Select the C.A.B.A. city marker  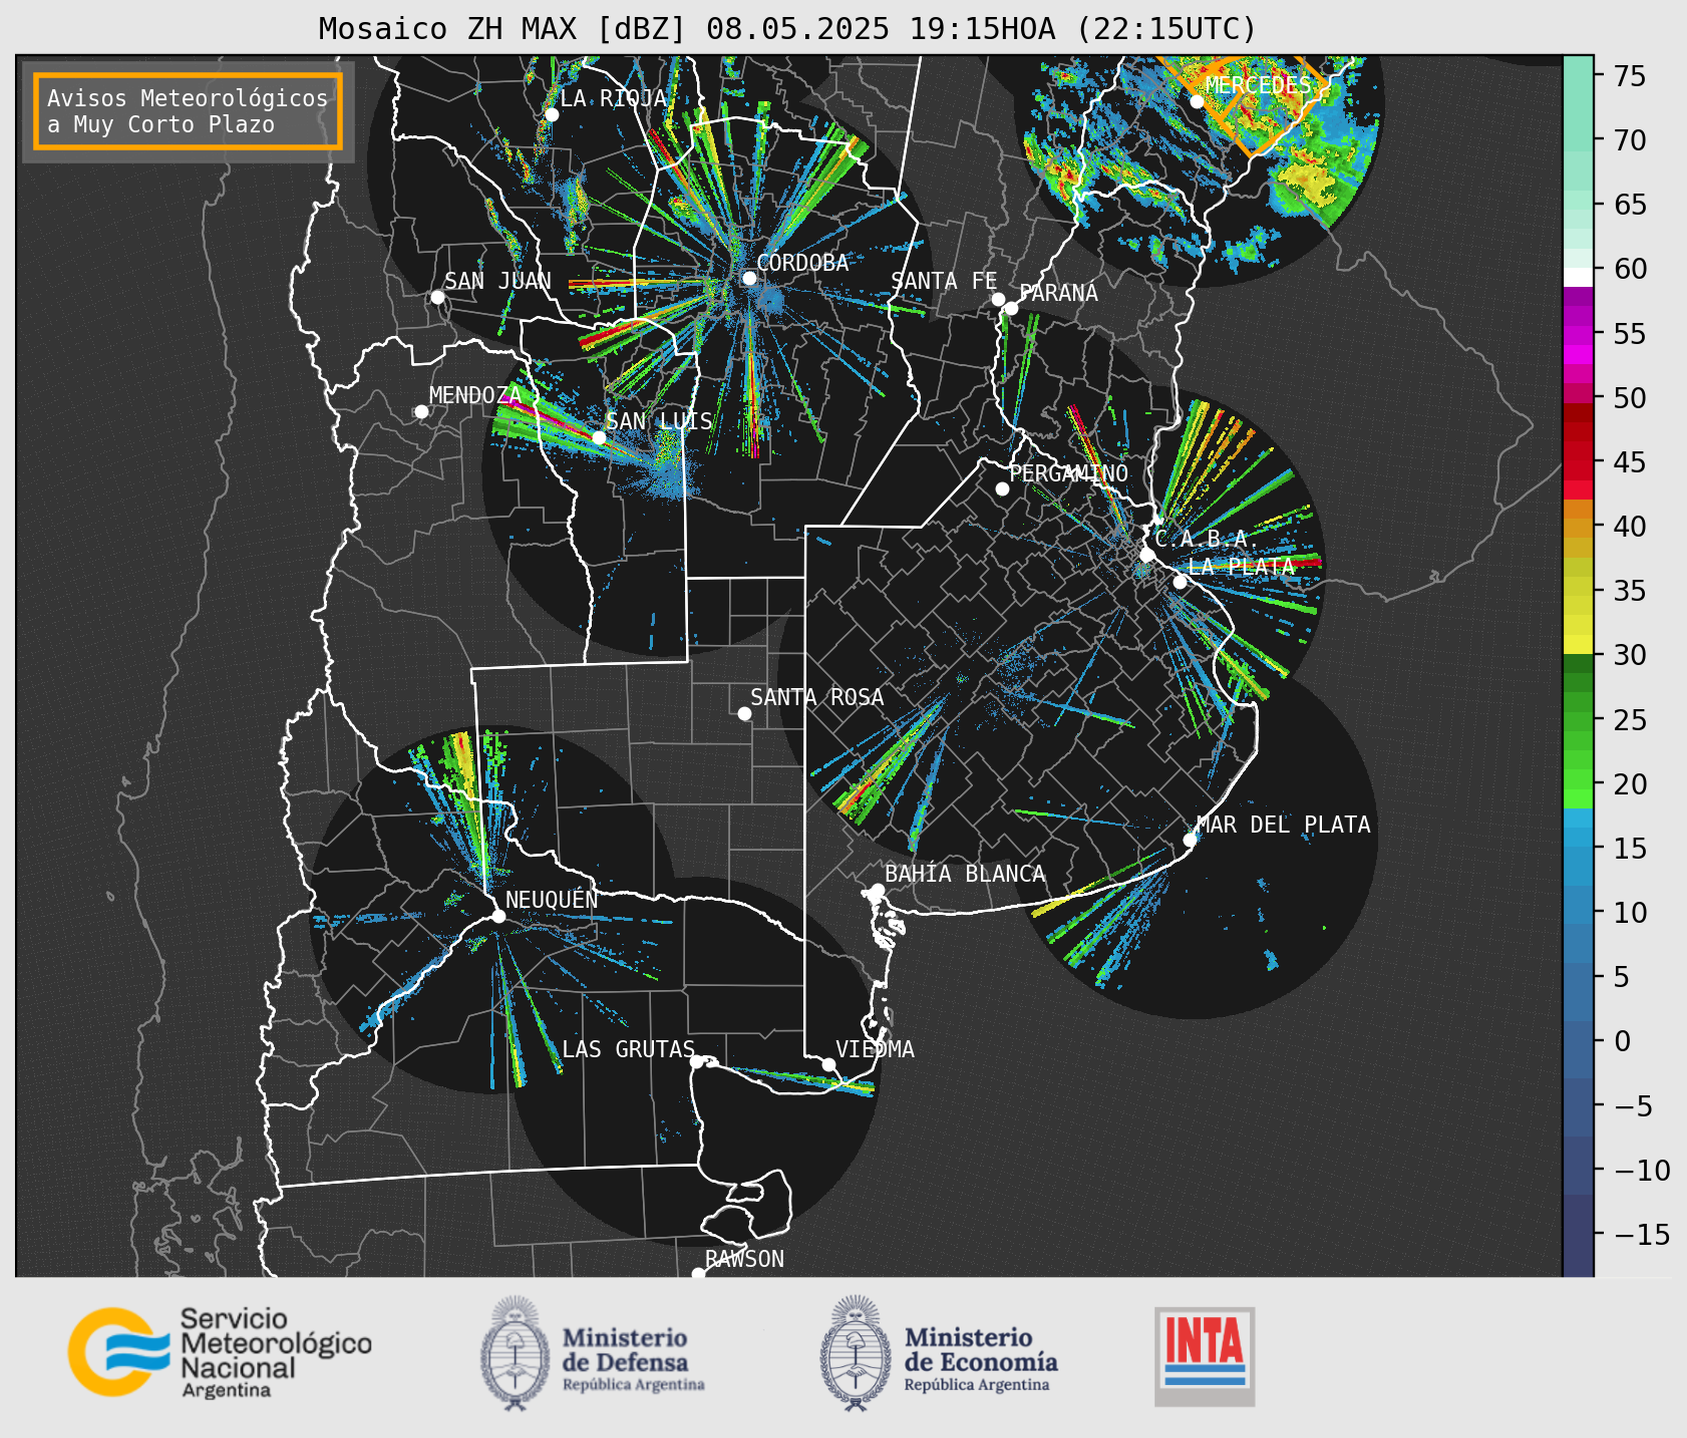1147,555
